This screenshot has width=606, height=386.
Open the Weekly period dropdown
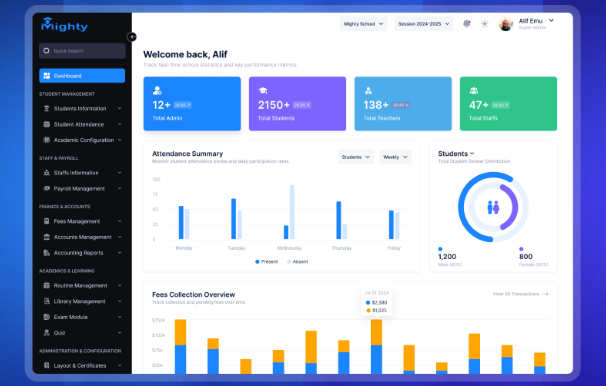click(395, 157)
